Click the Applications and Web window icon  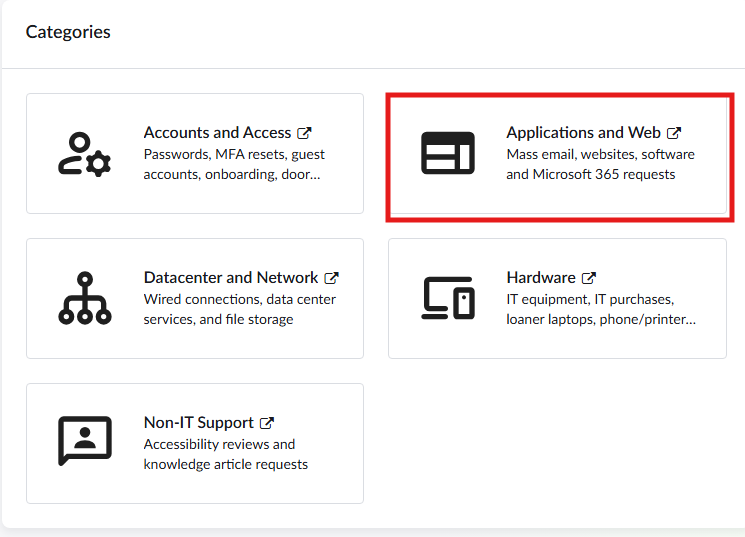[447, 153]
